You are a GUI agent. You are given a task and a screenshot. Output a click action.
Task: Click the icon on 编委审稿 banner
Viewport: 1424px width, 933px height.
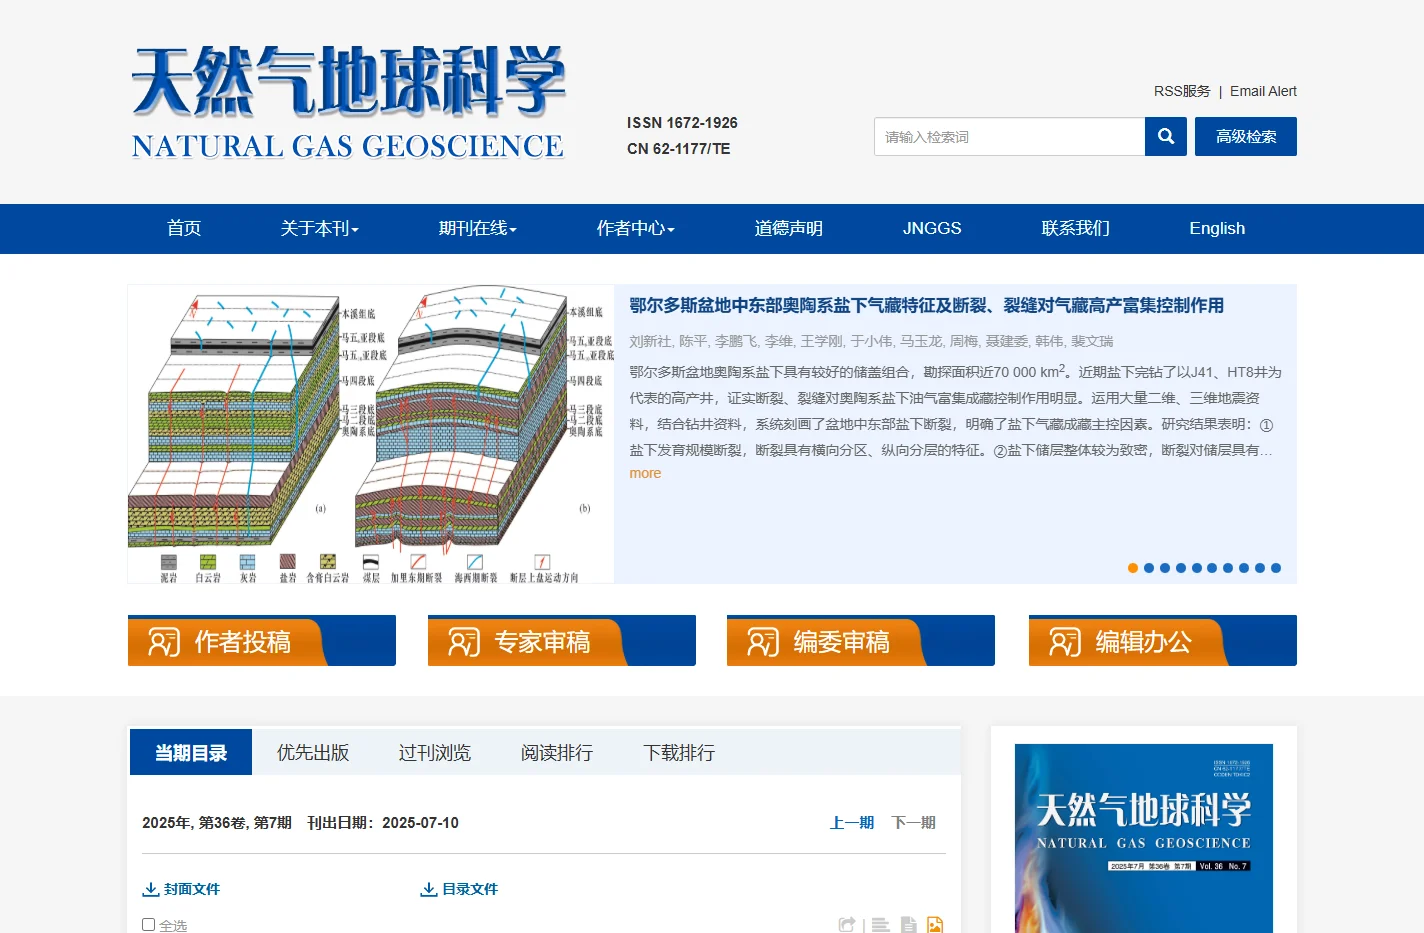[x=763, y=641]
